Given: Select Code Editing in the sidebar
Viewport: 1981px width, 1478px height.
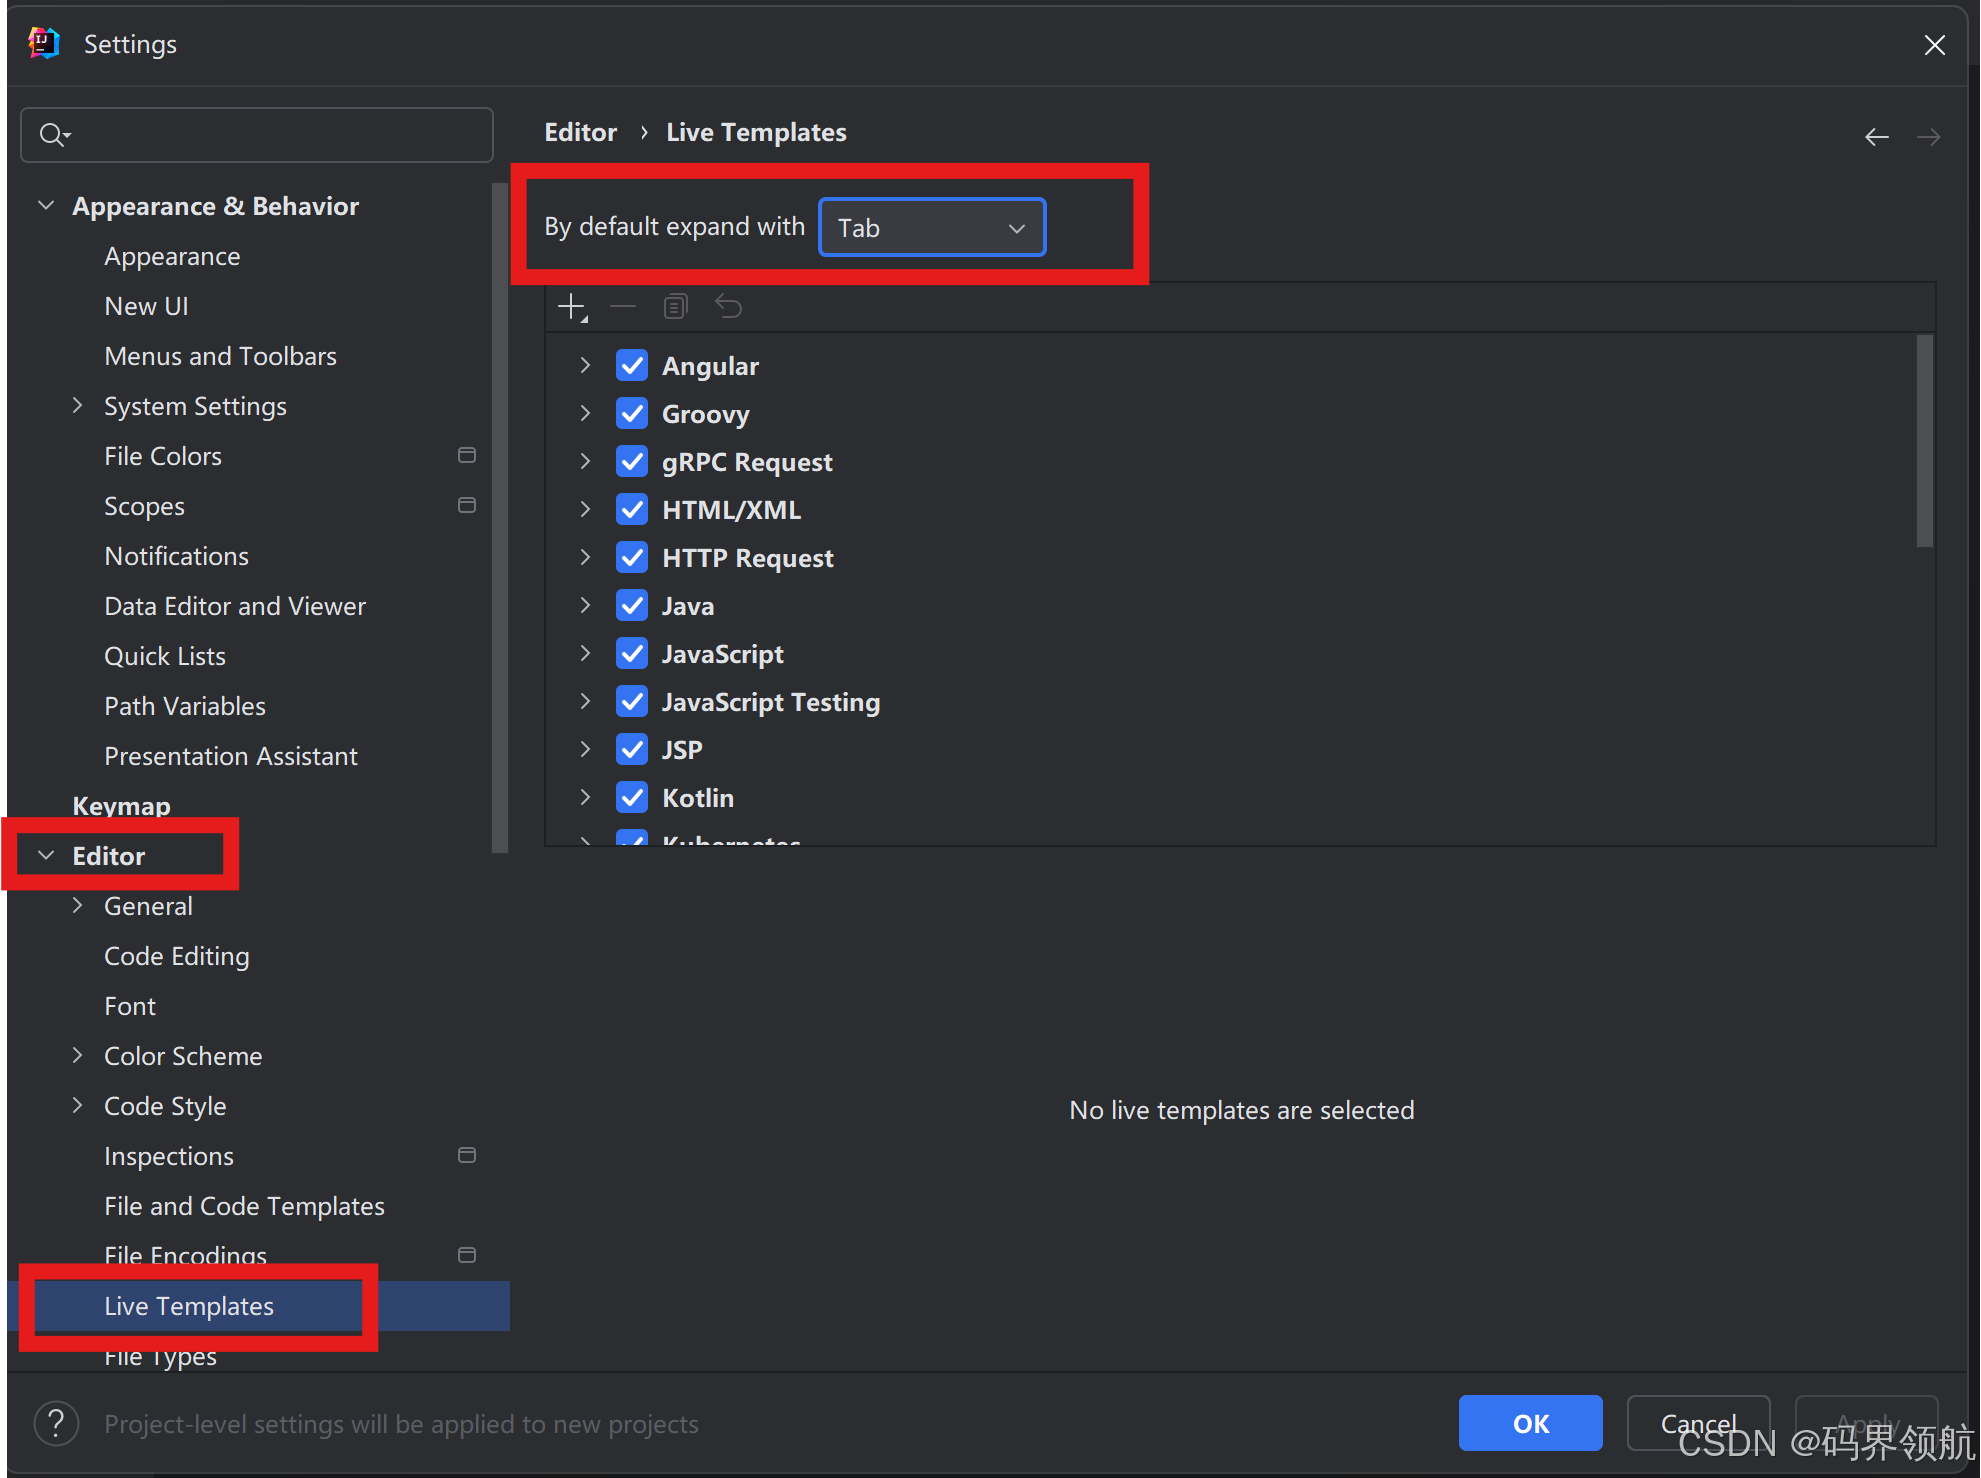Looking at the screenshot, I should click(176, 957).
